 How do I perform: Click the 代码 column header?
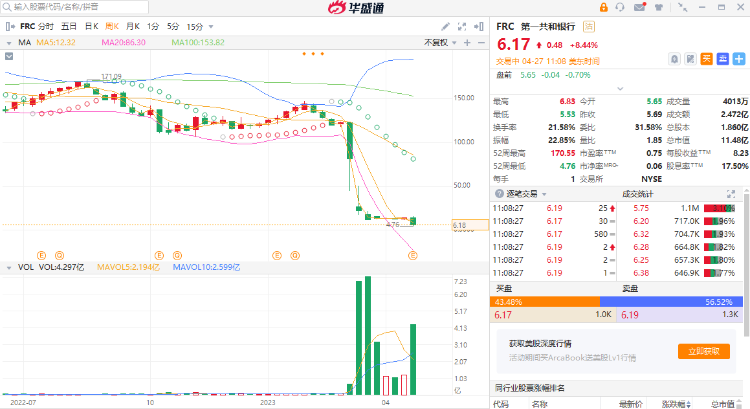click(501, 404)
